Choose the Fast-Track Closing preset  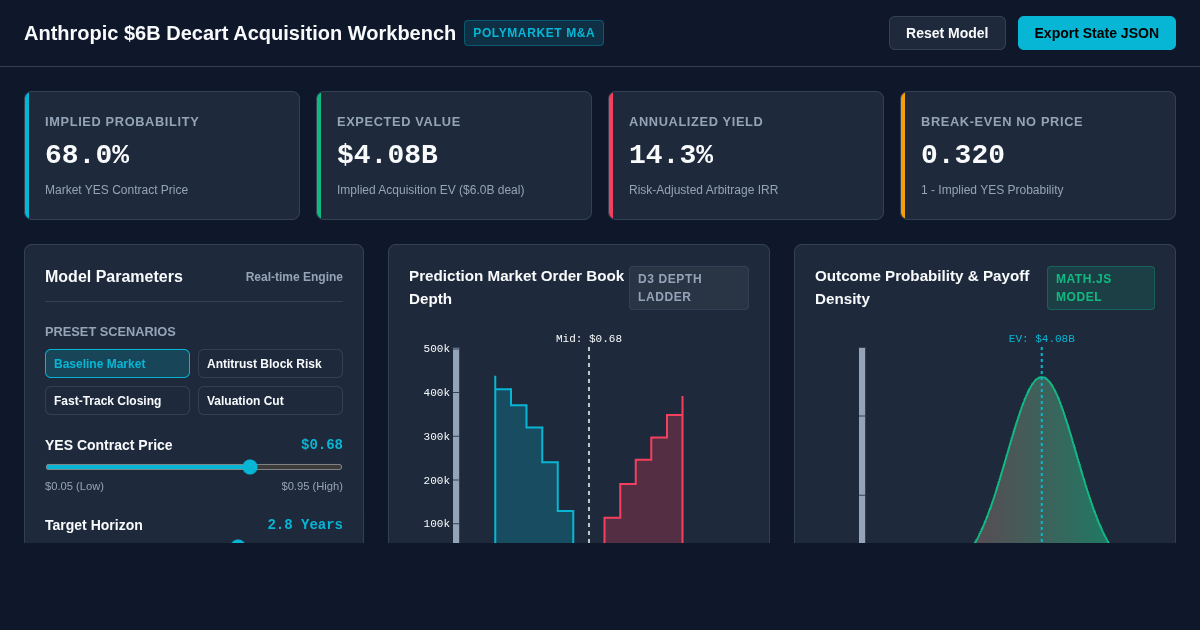tap(117, 401)
